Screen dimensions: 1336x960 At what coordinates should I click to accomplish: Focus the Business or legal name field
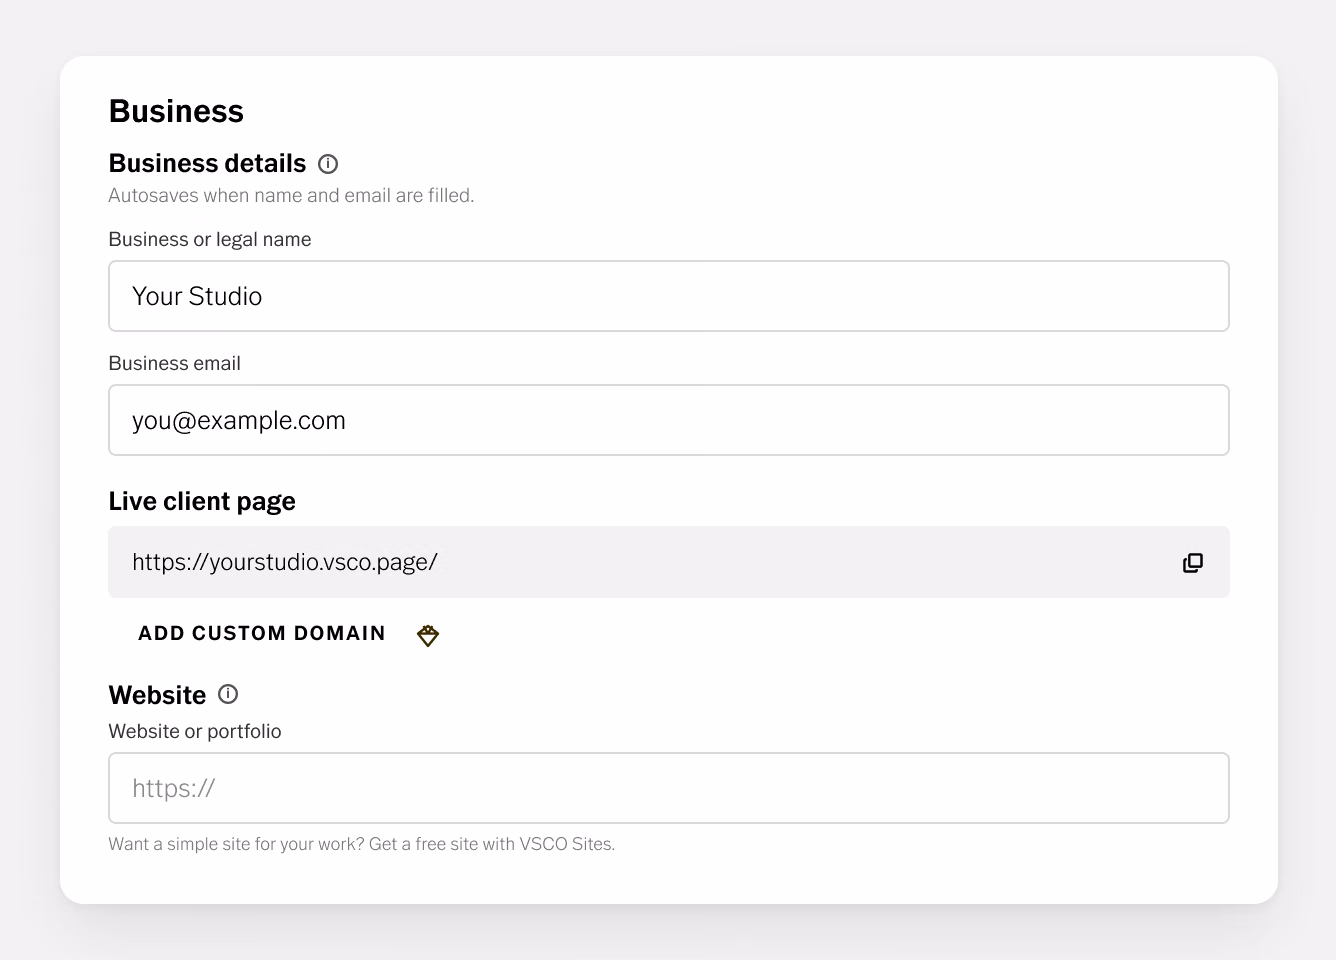669,296
